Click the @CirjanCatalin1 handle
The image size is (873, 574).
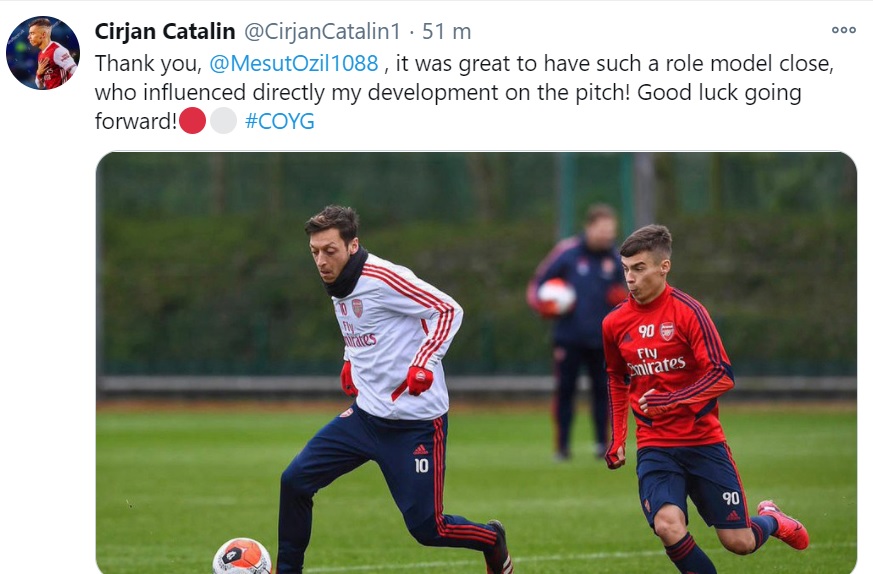click(x=324, y=31)
